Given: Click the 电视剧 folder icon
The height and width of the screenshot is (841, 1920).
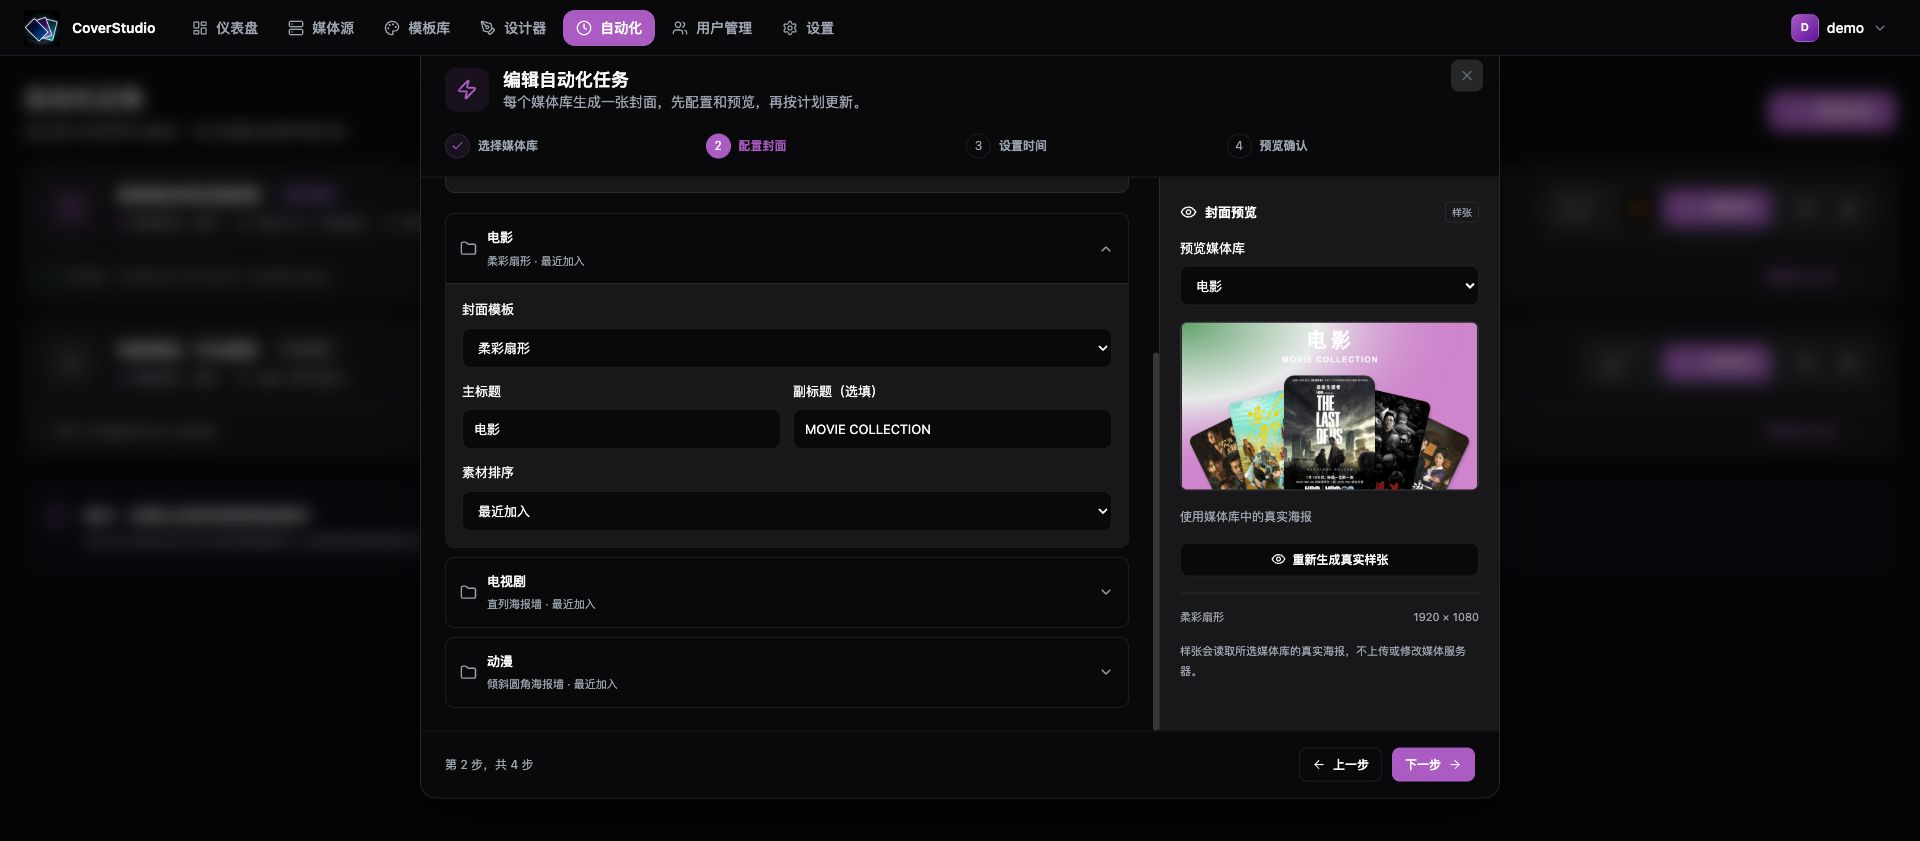Looking at the screenshot, I should pyautogui.click(x=468, y=592).
